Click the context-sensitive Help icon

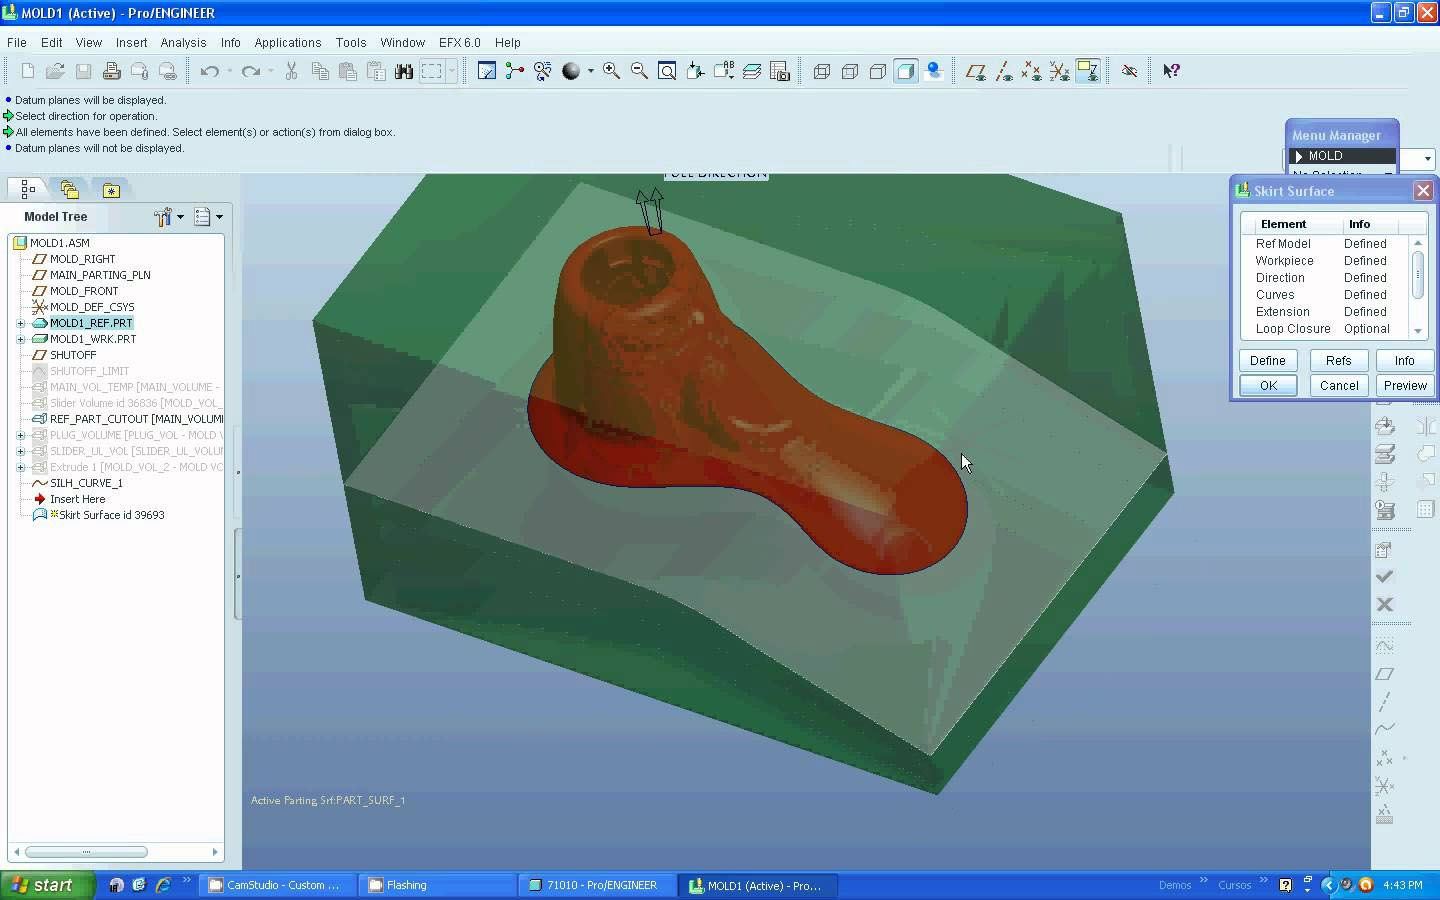click(x=1172, y=71)
